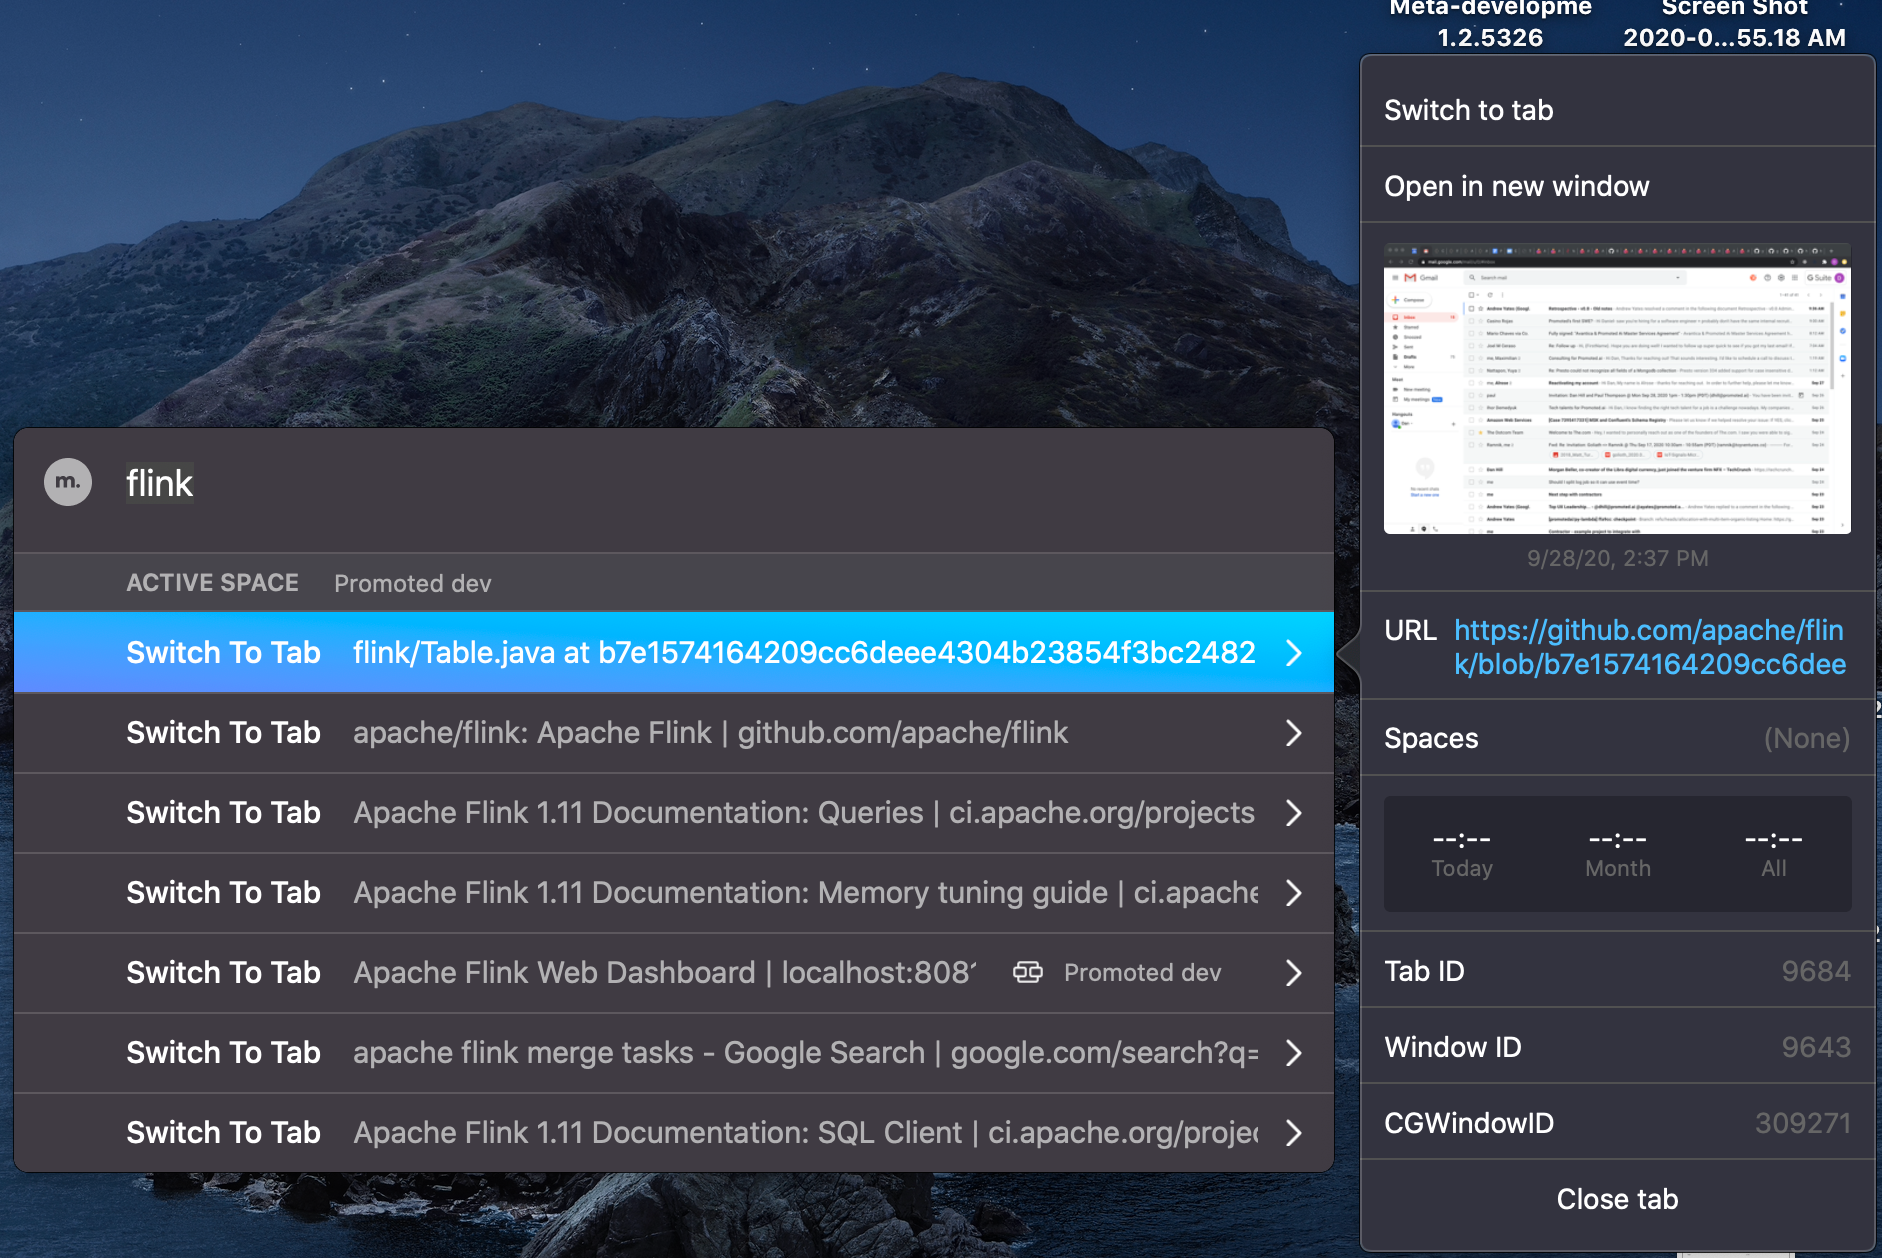Click the 'Meta-developme 1.2.5326' desktop item label
Viewport: 1882px width, 1258px height.
pos(1490,23)
